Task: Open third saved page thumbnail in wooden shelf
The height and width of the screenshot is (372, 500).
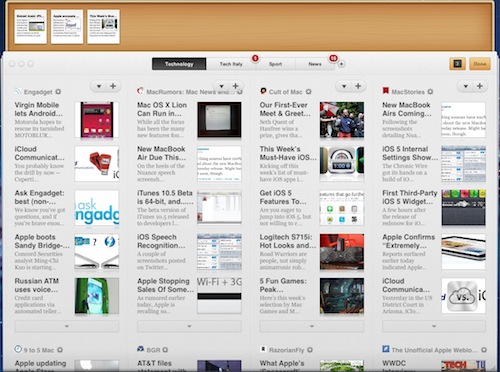Action: pyautogui.click(x=103, y=27)
